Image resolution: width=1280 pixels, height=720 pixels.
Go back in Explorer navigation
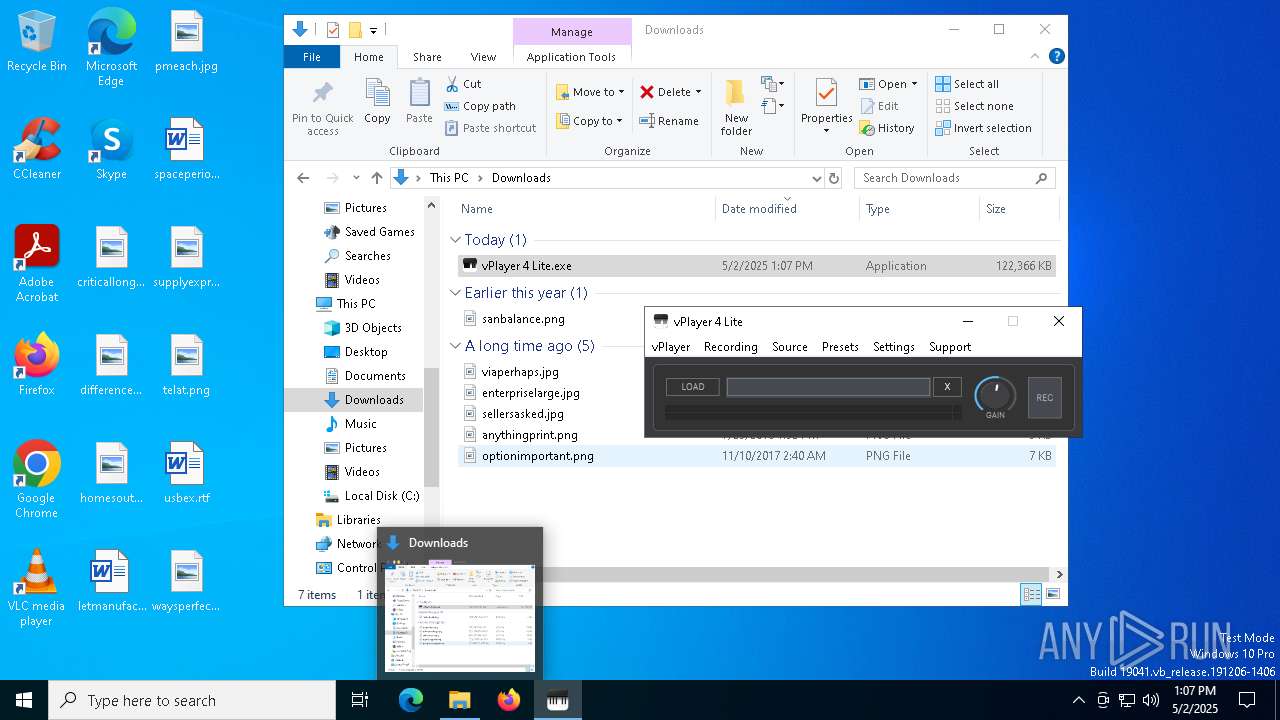pos(303,178)
